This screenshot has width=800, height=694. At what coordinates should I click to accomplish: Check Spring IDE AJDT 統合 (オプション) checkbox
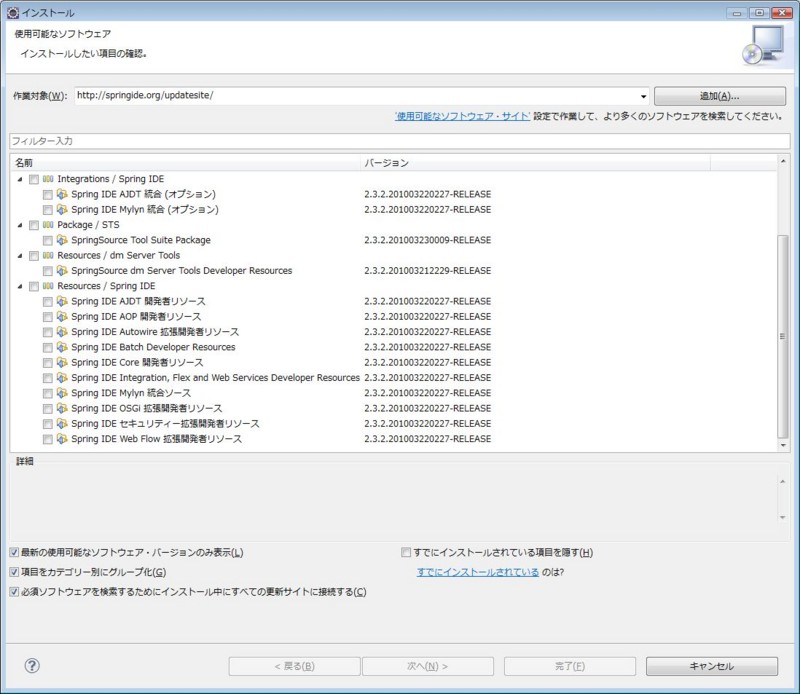[x=47, y=195]
